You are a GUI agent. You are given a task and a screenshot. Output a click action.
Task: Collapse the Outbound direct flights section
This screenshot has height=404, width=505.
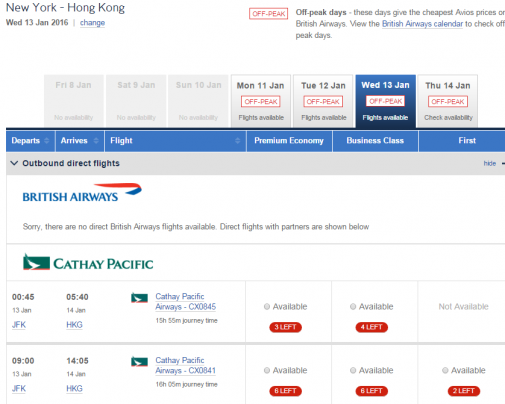(x=14, y=163)
